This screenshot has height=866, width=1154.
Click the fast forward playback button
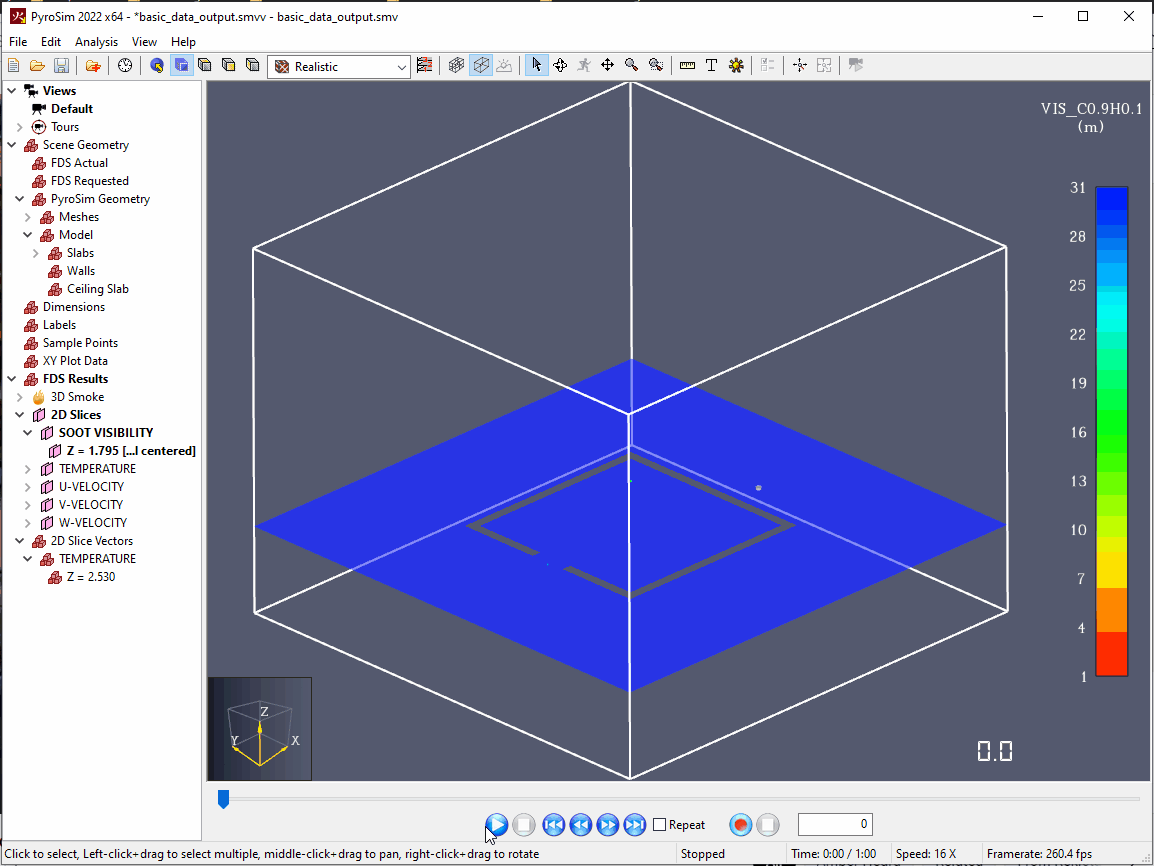[608, 825]
